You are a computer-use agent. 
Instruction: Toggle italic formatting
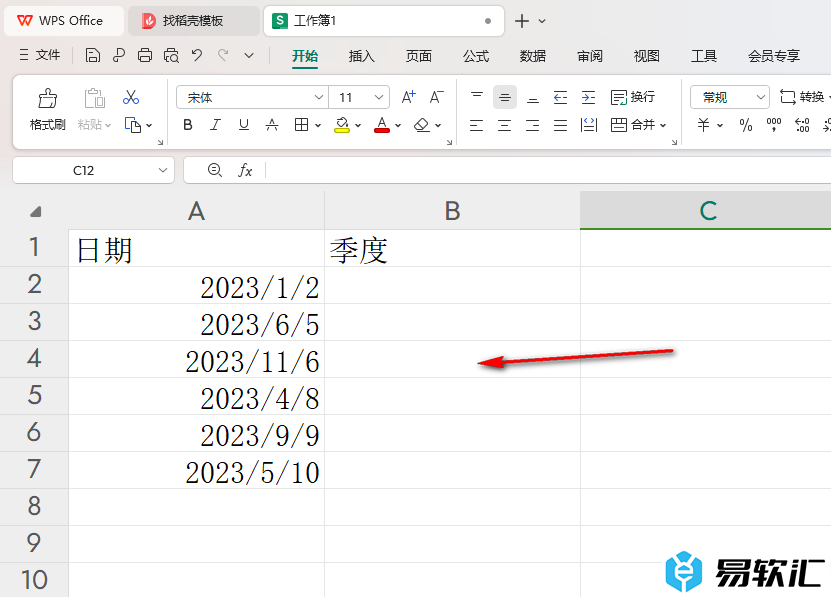(x=215, y=125)
